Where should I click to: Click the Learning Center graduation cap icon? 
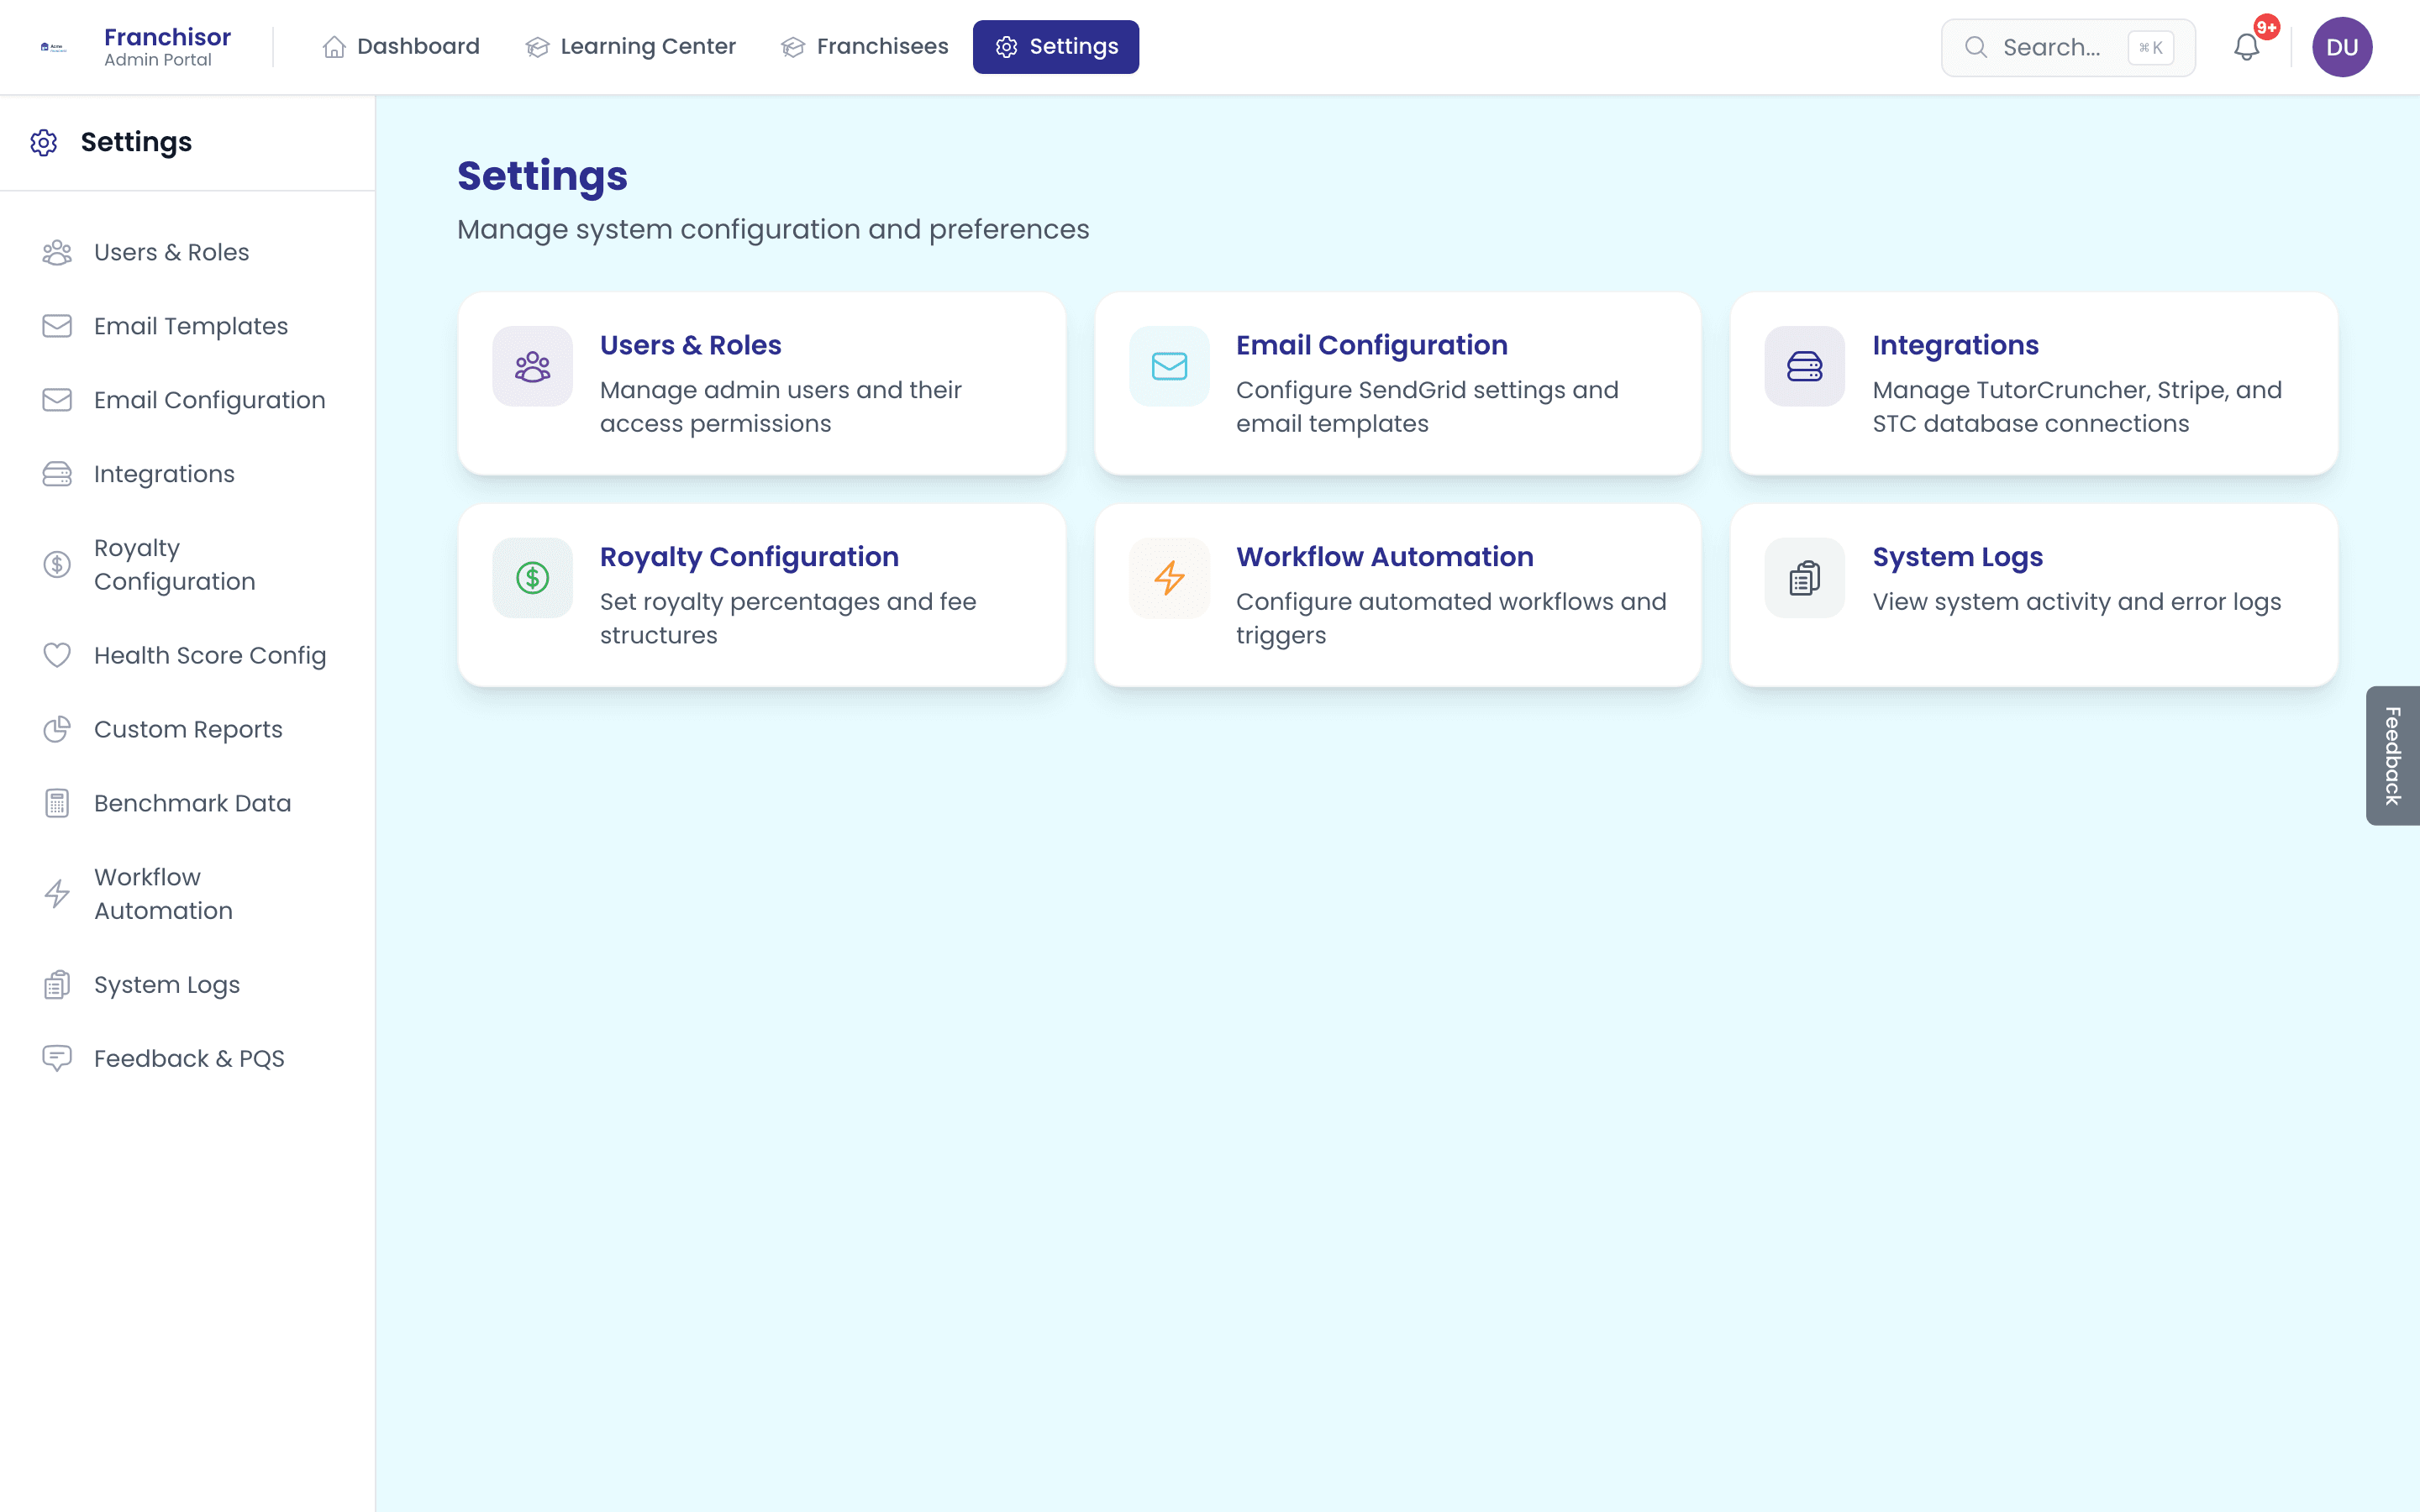[538, 47]
